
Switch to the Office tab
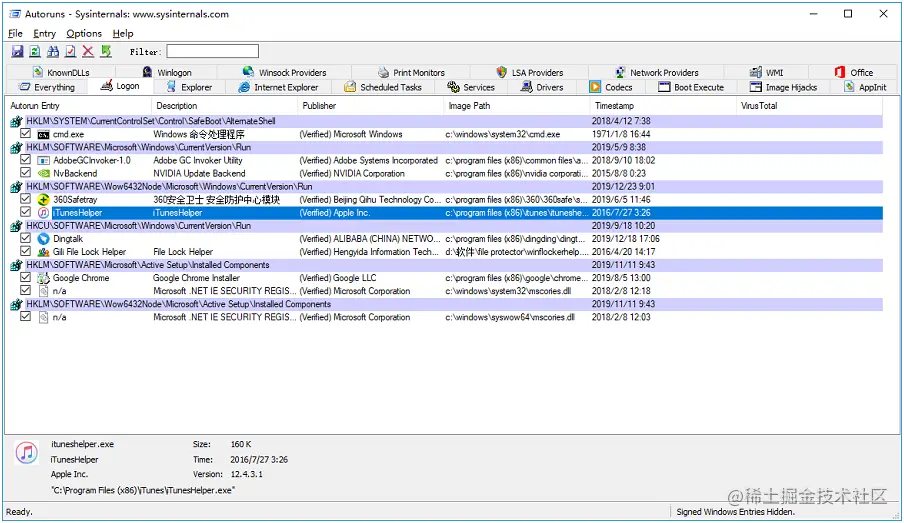coord(854,72)
